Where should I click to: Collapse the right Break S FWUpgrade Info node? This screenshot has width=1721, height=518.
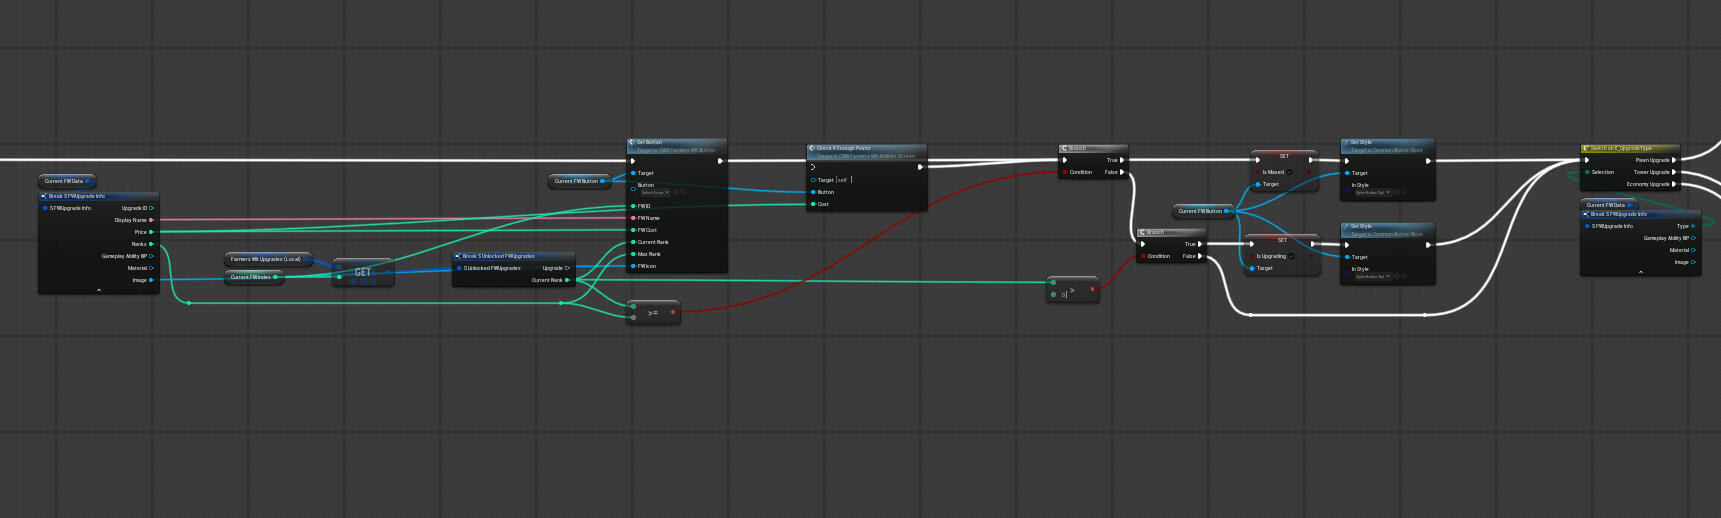tap(1640, 272)
